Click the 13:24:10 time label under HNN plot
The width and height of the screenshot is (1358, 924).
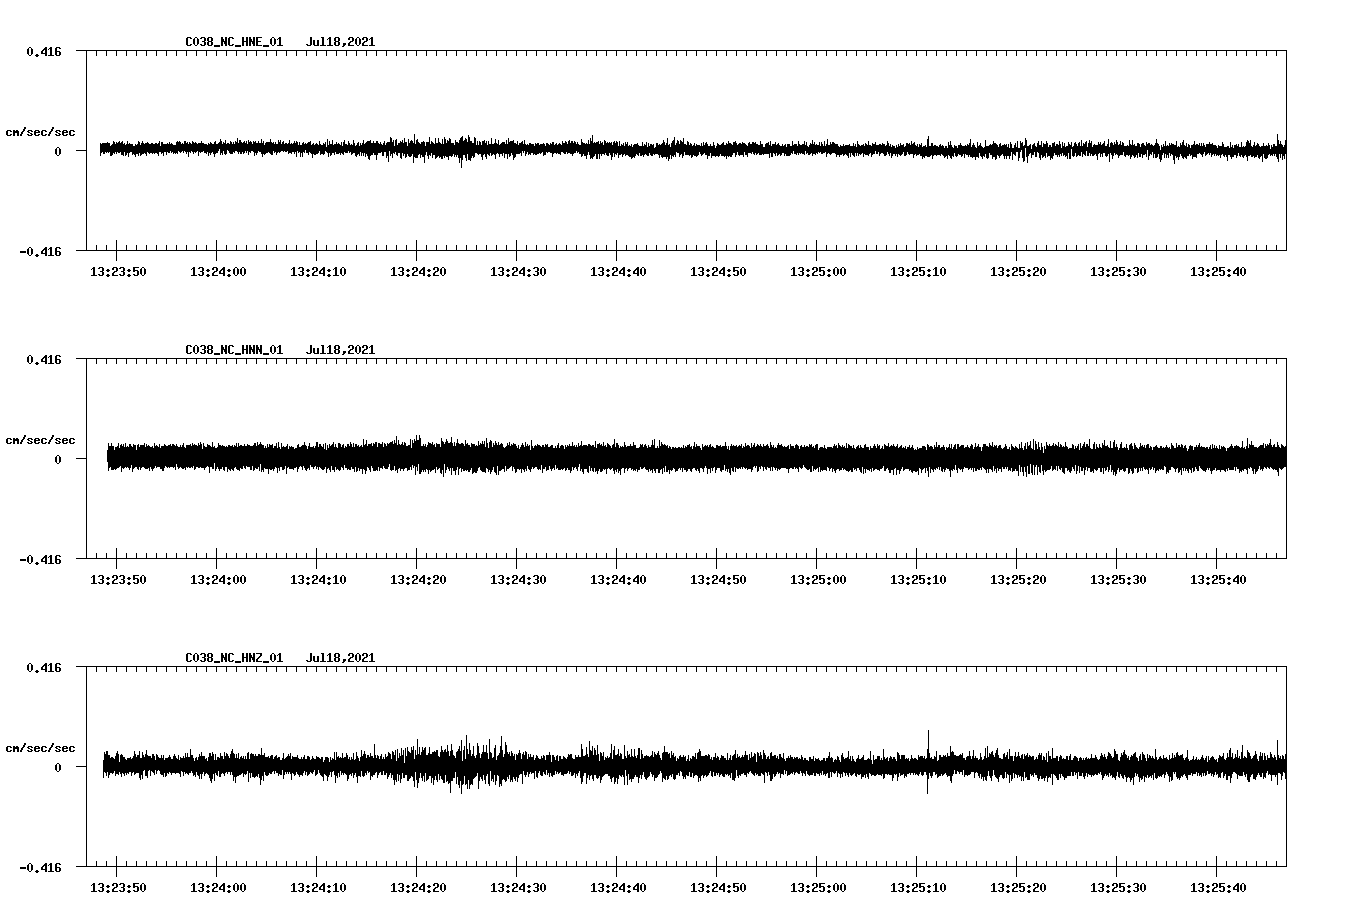click(x=318, y=580)
